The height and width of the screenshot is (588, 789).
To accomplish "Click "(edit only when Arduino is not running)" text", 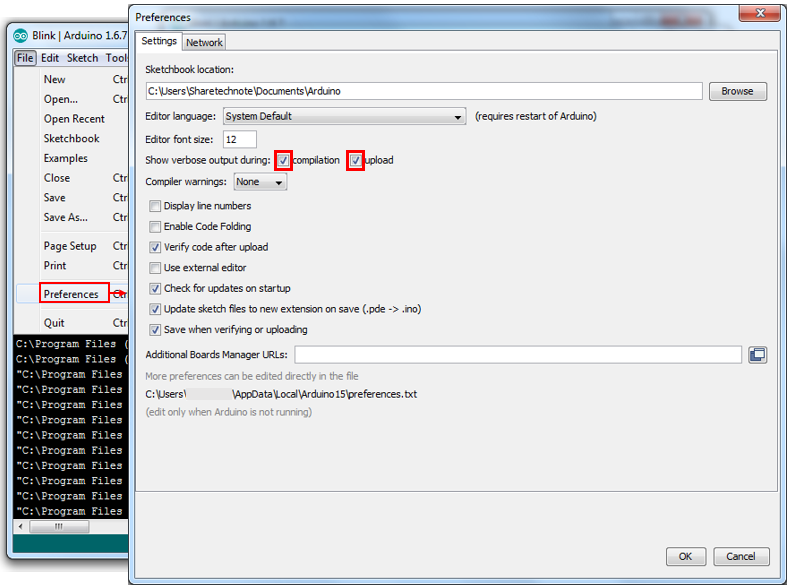I will [x=228, y=412].
